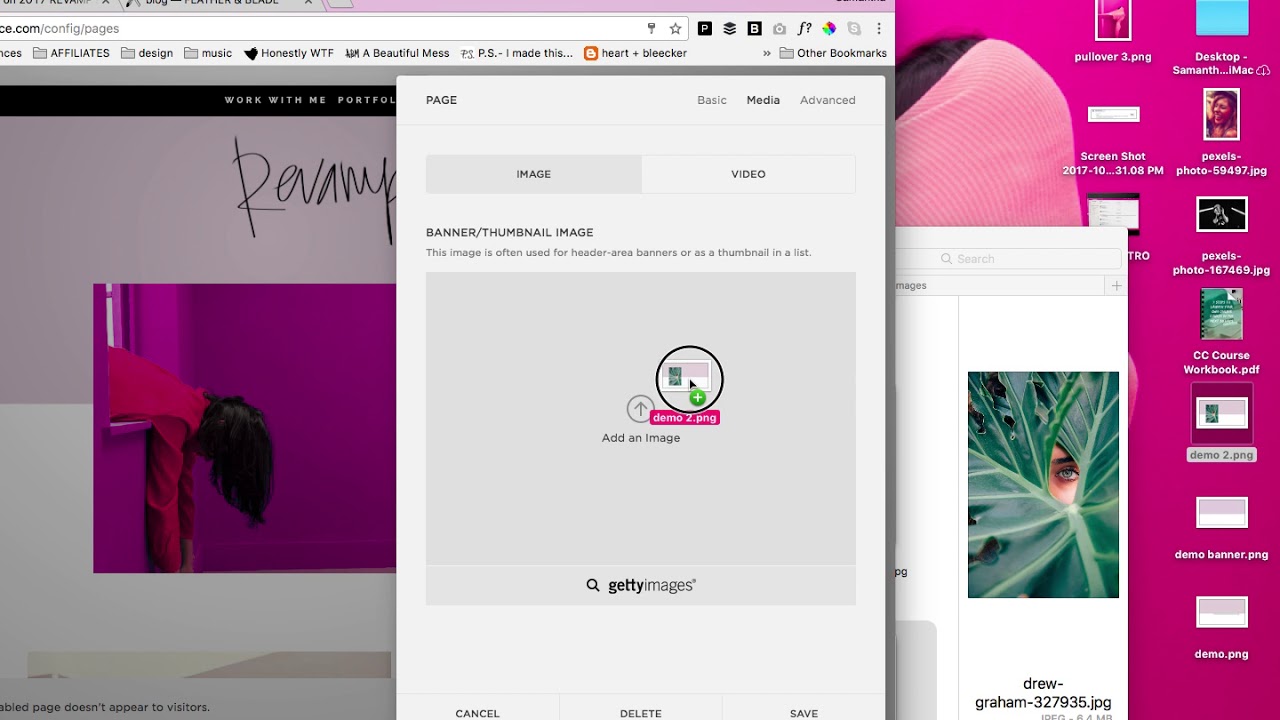
Task: Save the page settings with the SAVE button
Action: coord(804,713)
